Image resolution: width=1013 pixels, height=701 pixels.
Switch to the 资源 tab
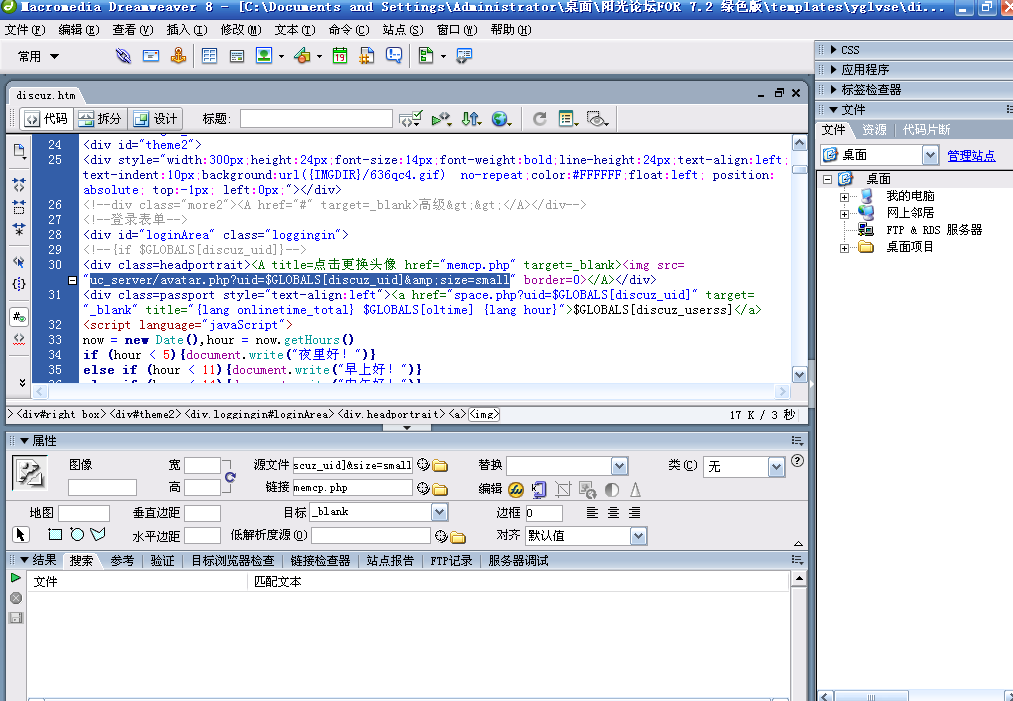coord(874,130)
